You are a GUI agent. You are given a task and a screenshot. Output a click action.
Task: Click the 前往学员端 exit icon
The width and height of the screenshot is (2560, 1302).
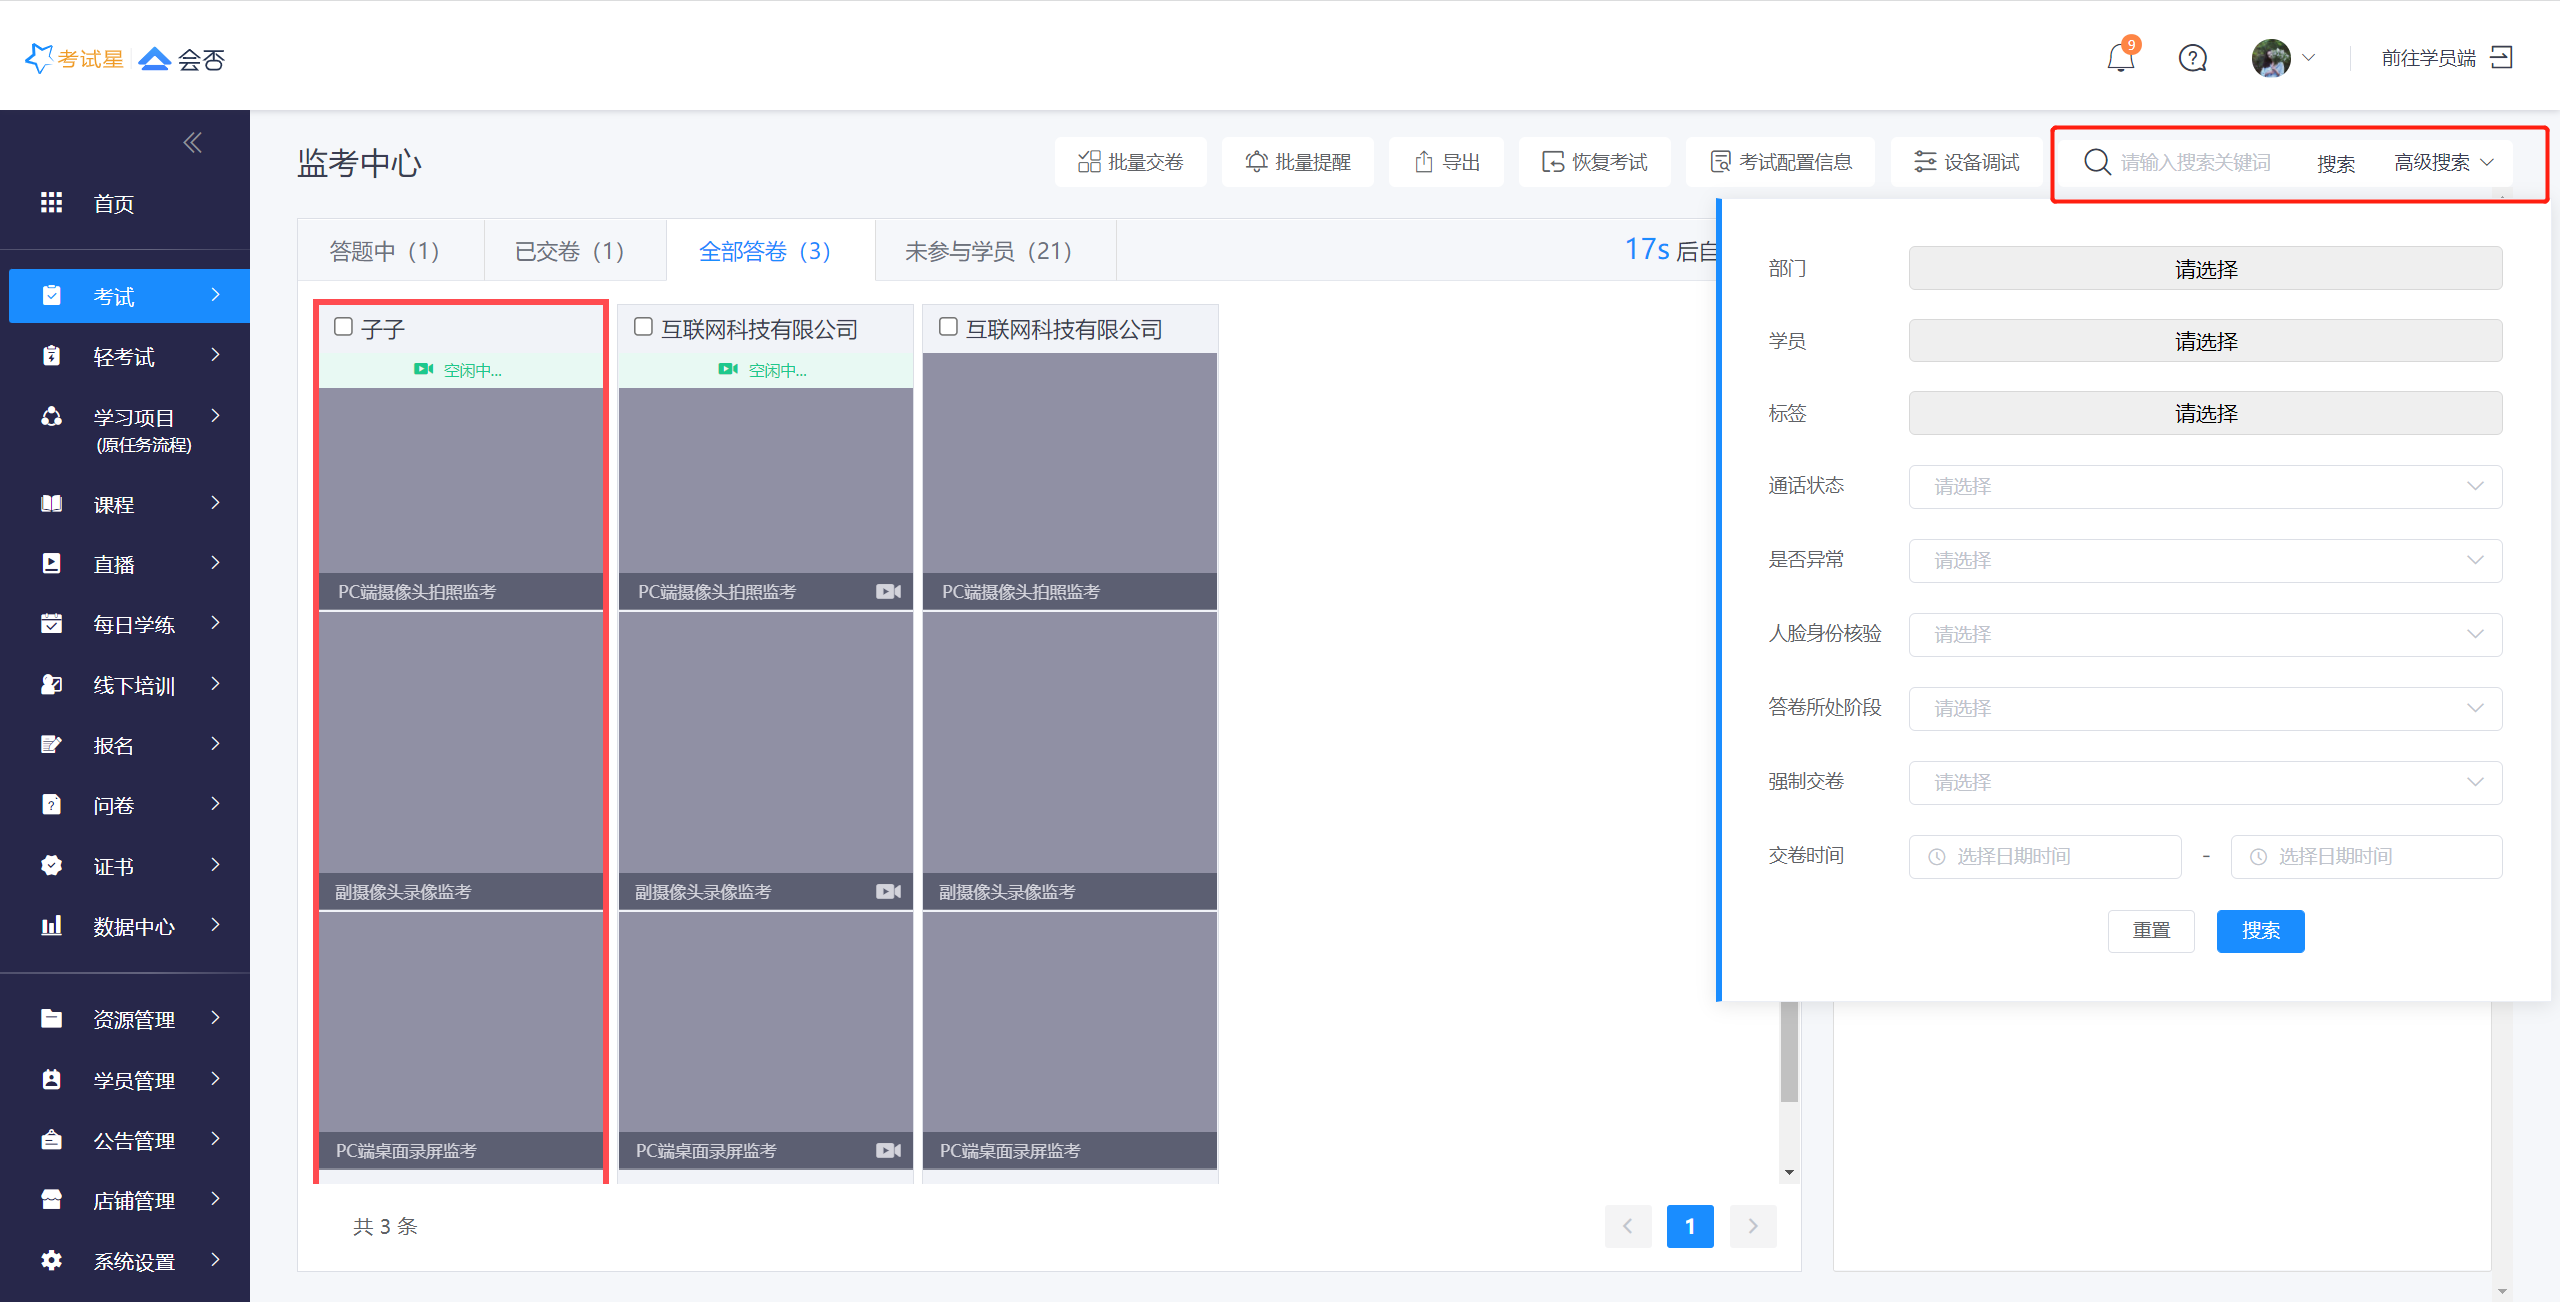tap(2501, 57)
